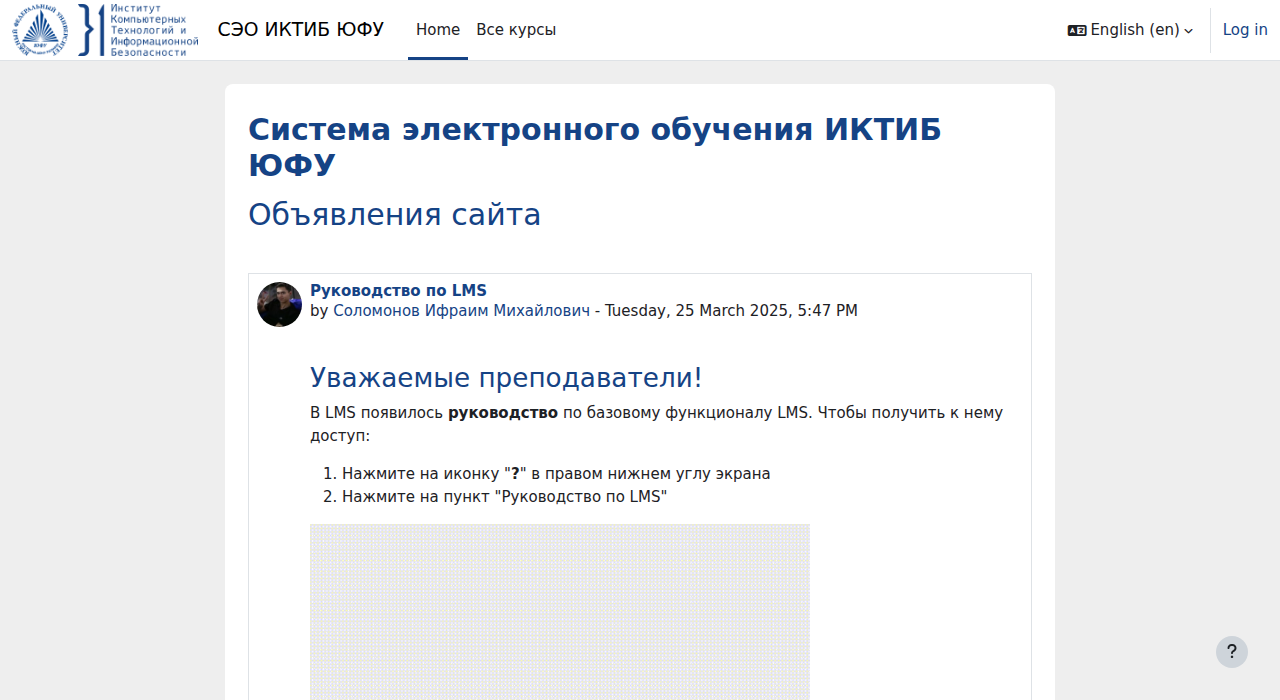This screenshot has width=1280, height=700.
Task: Click the post date Tuesday, 25 March 2025
Action: click(x=731, y=311)
